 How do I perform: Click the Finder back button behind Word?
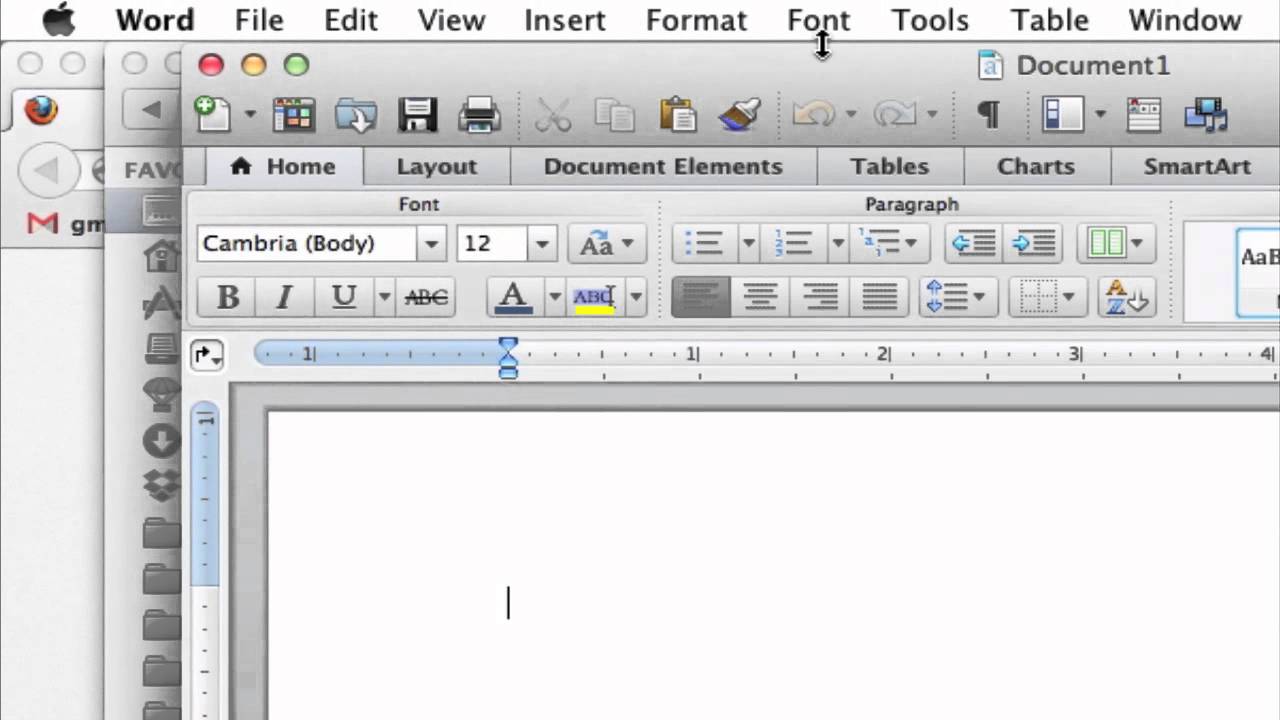click(152, 109)
